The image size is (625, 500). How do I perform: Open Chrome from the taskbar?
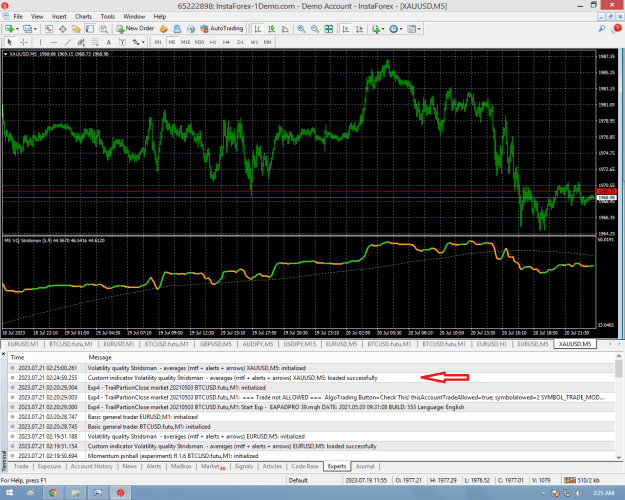tap(53, 493)
